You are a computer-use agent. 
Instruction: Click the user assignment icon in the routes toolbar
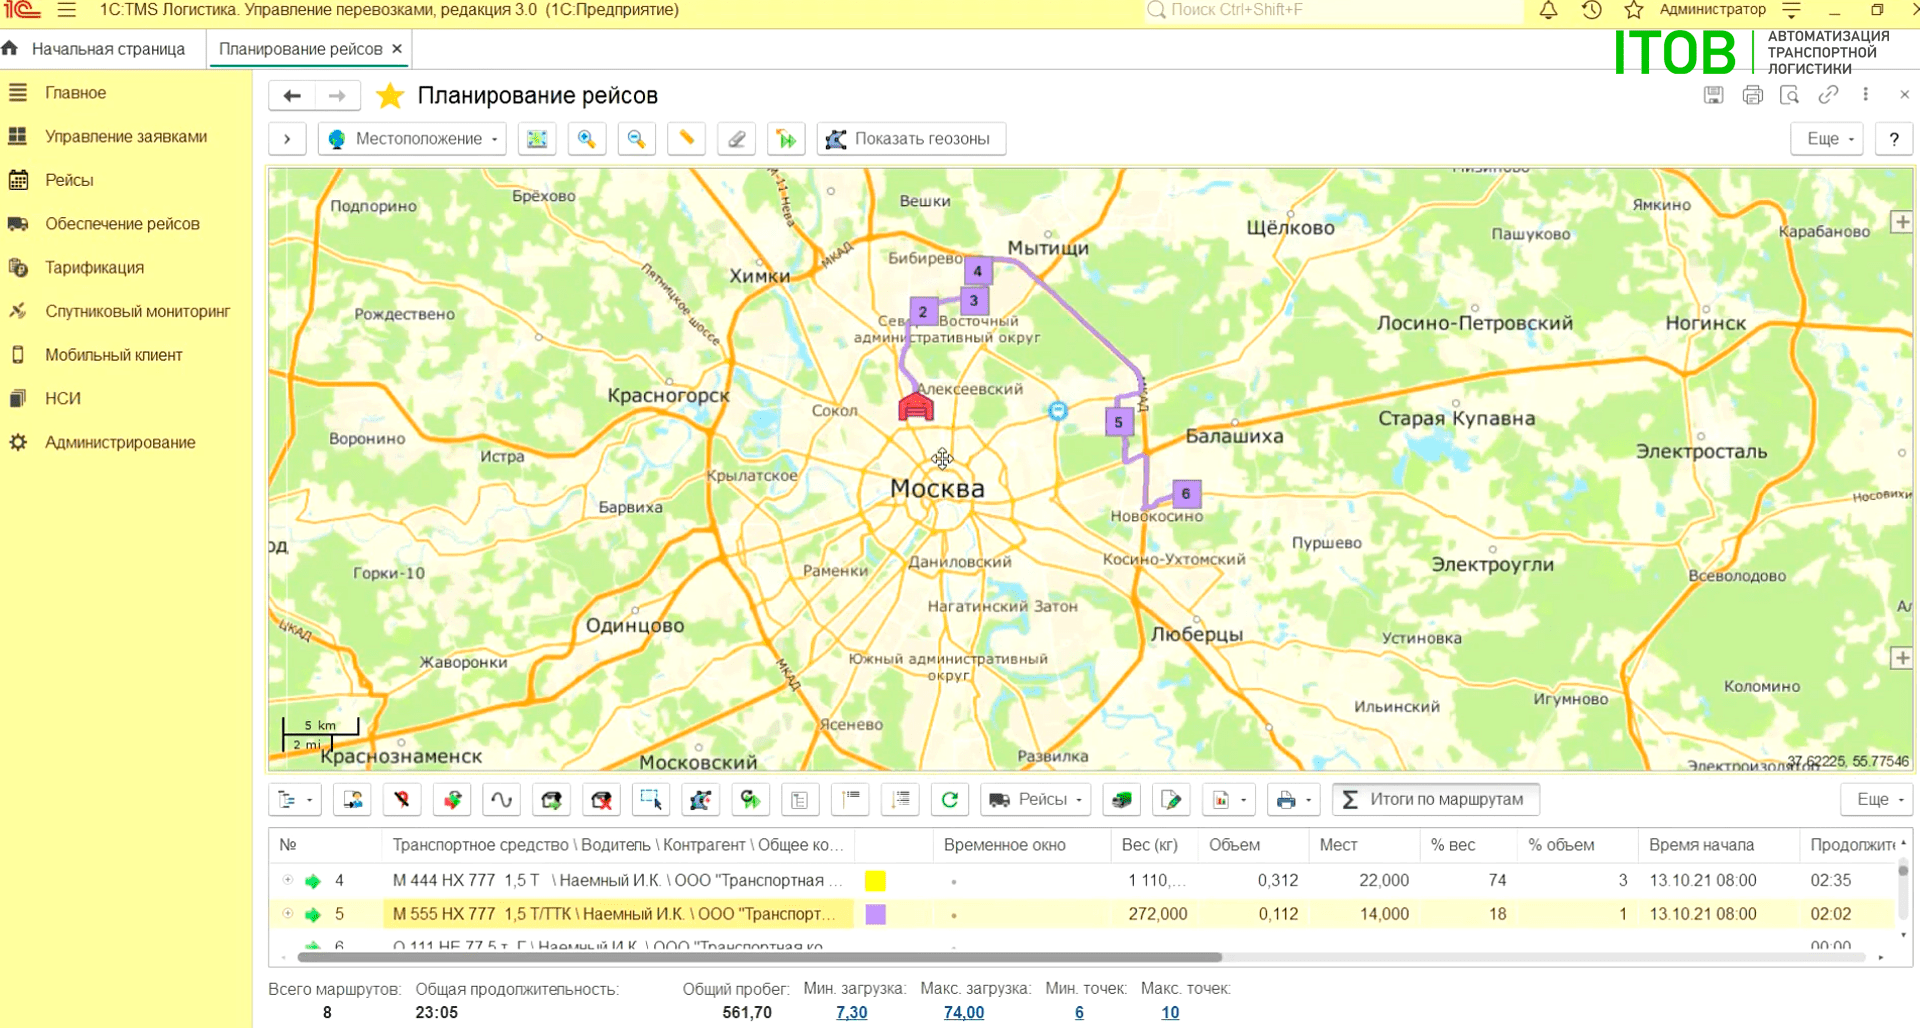pos(353,799)
